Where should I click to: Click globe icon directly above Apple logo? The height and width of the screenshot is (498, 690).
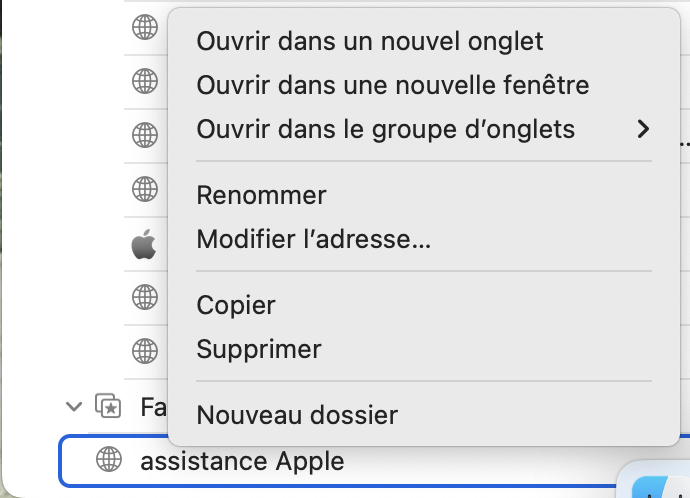(145, 188)
